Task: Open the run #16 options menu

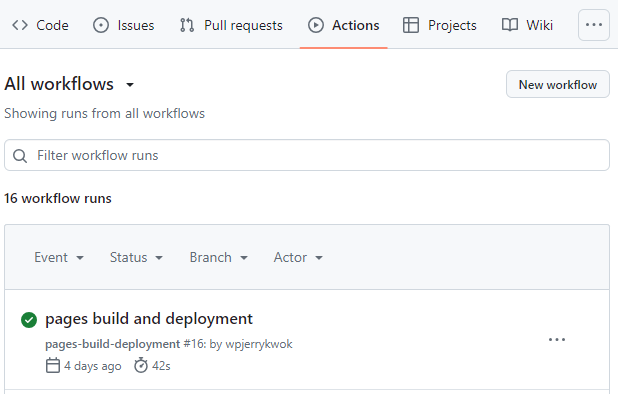Action: (x=557, y=339)
